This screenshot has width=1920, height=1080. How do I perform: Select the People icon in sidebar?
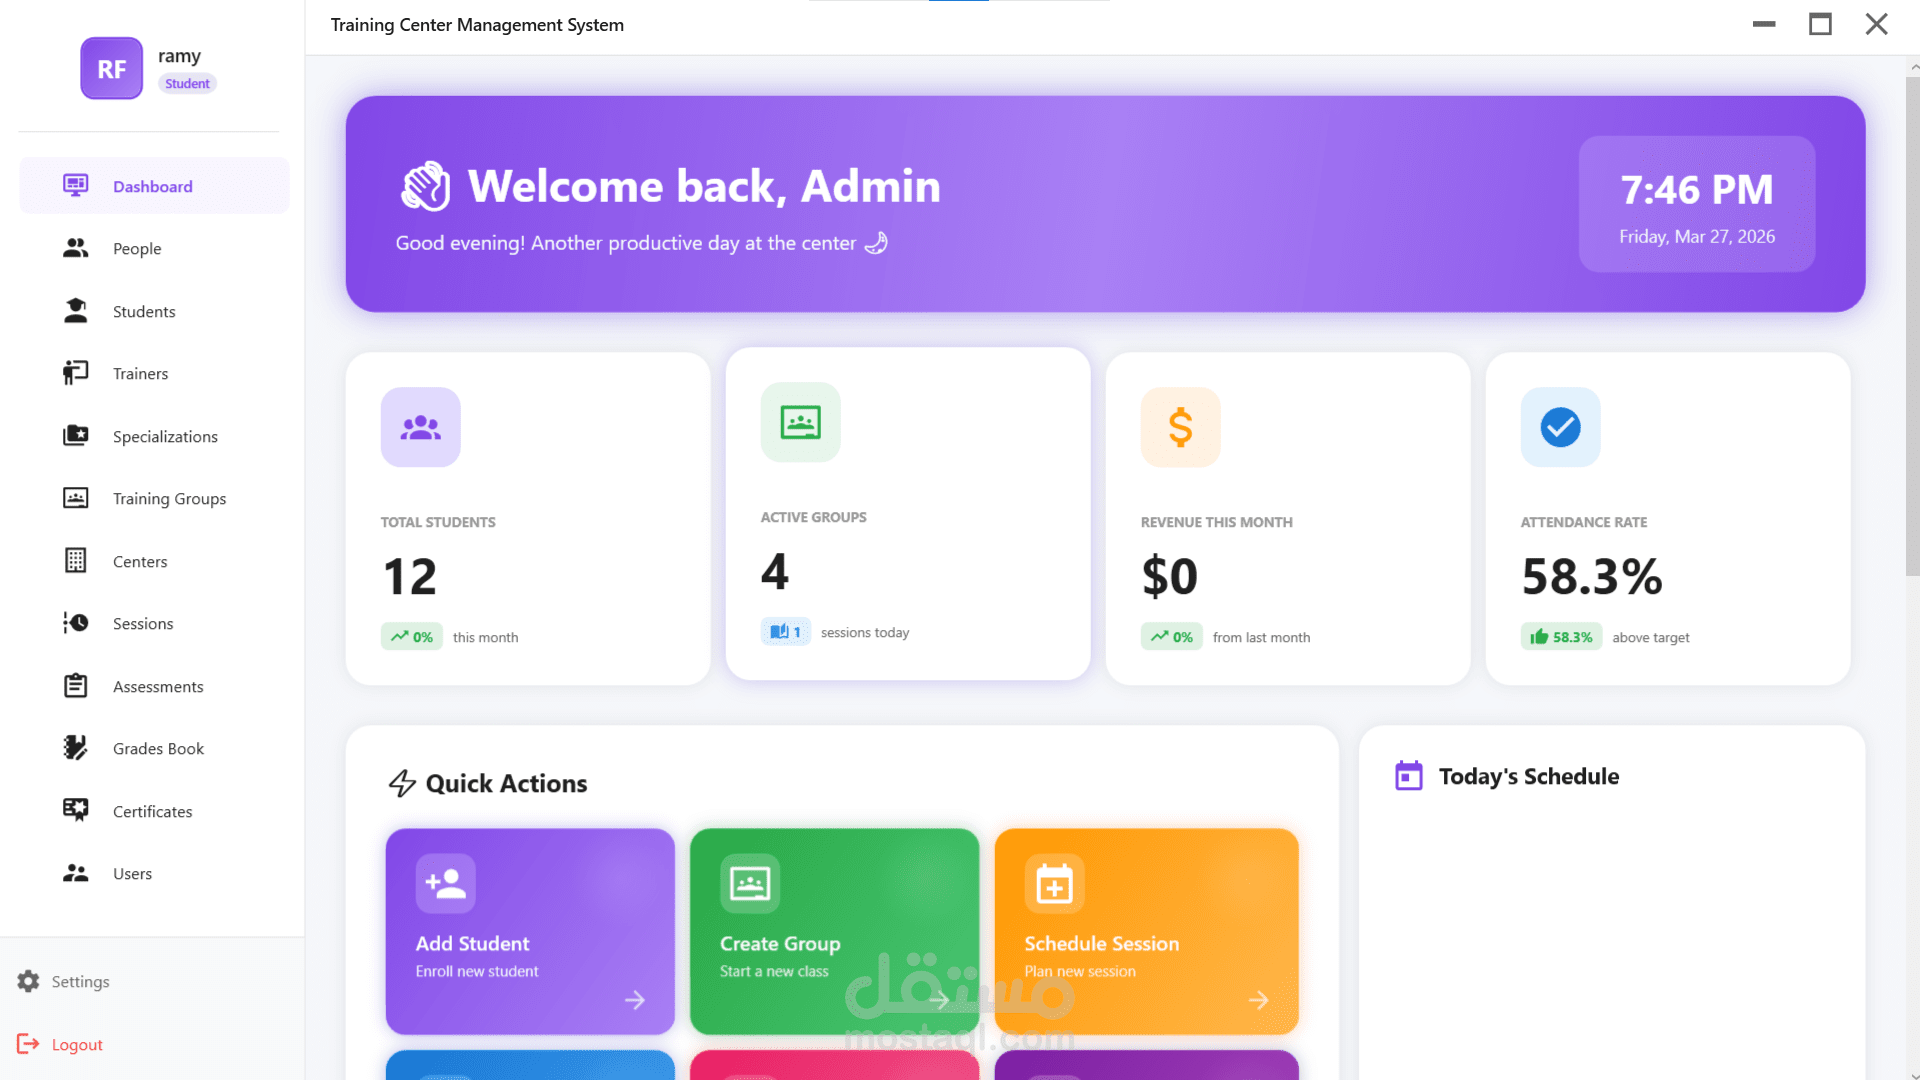tap(76, 248)
